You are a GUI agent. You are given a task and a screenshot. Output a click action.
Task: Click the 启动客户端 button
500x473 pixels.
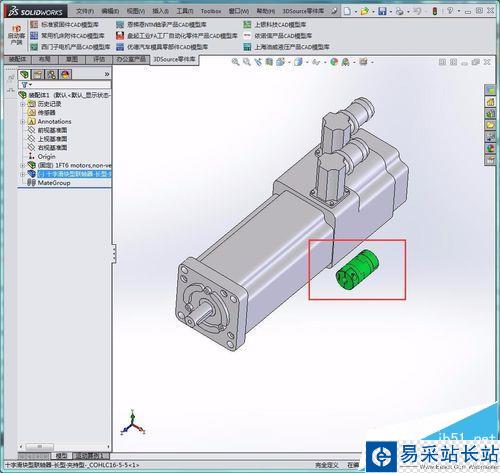[x=16, y=35]
